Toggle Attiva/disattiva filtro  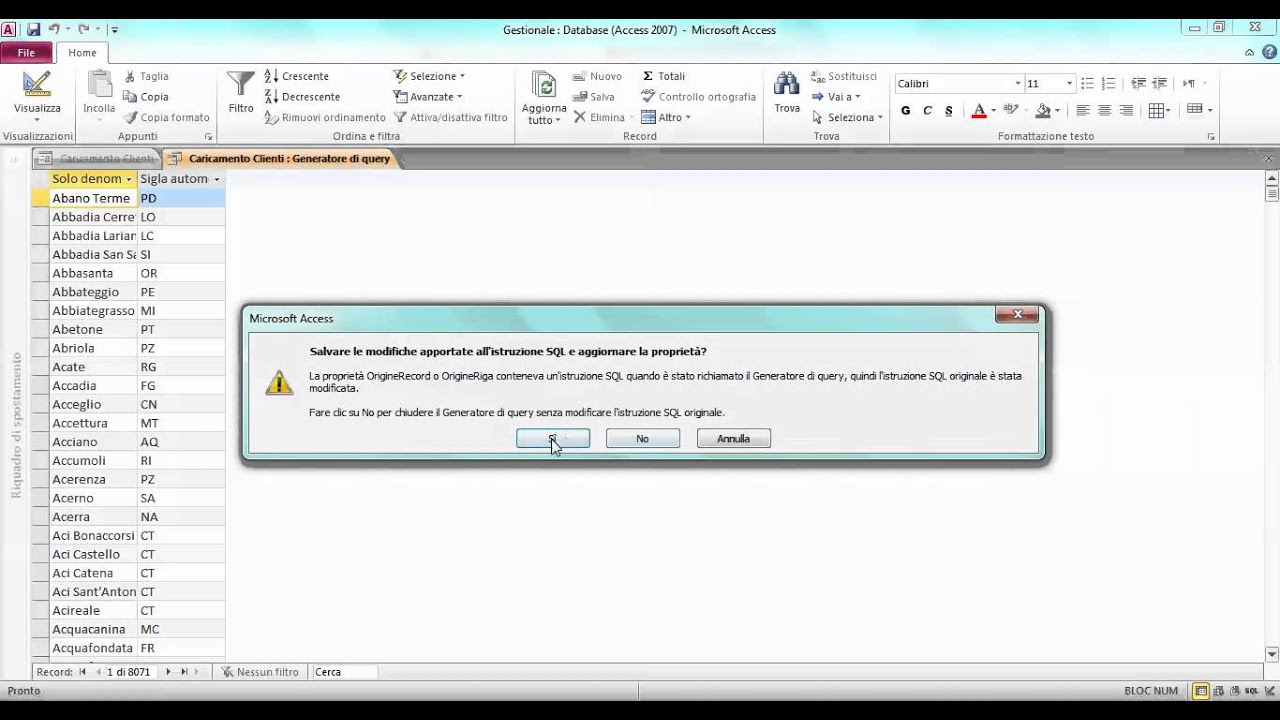point(450,117)
